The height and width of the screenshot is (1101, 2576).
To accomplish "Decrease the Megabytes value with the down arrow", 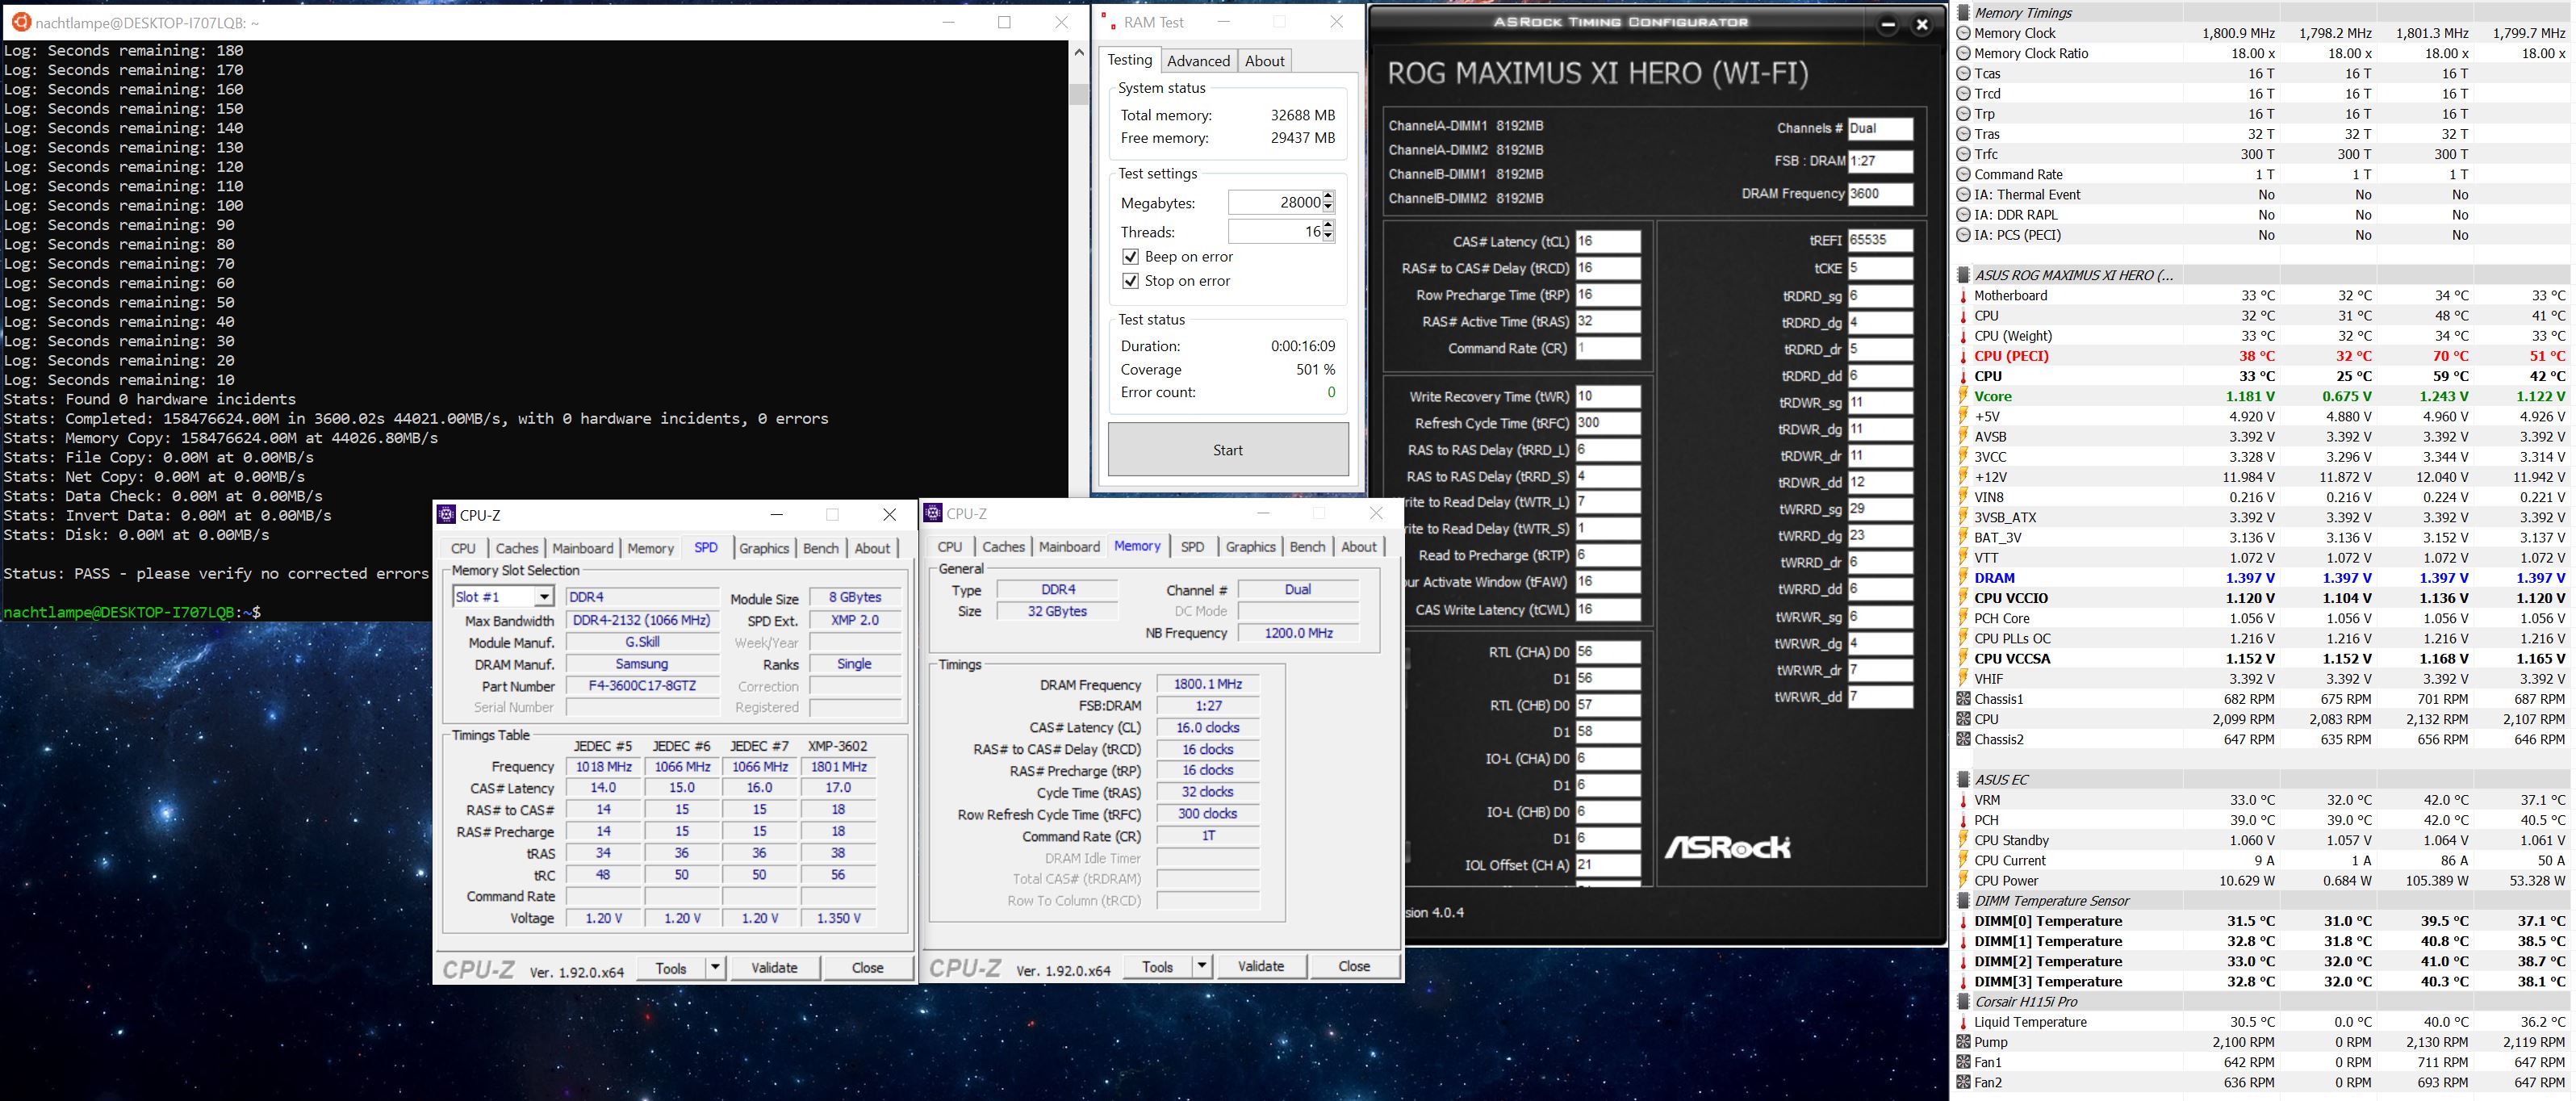I will tap(1328, 208).
